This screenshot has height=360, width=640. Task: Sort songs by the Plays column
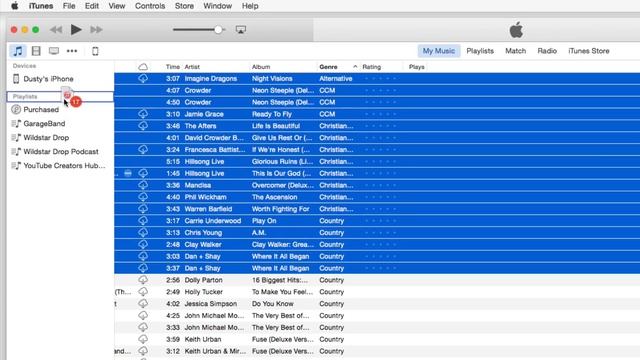point(417,67)
